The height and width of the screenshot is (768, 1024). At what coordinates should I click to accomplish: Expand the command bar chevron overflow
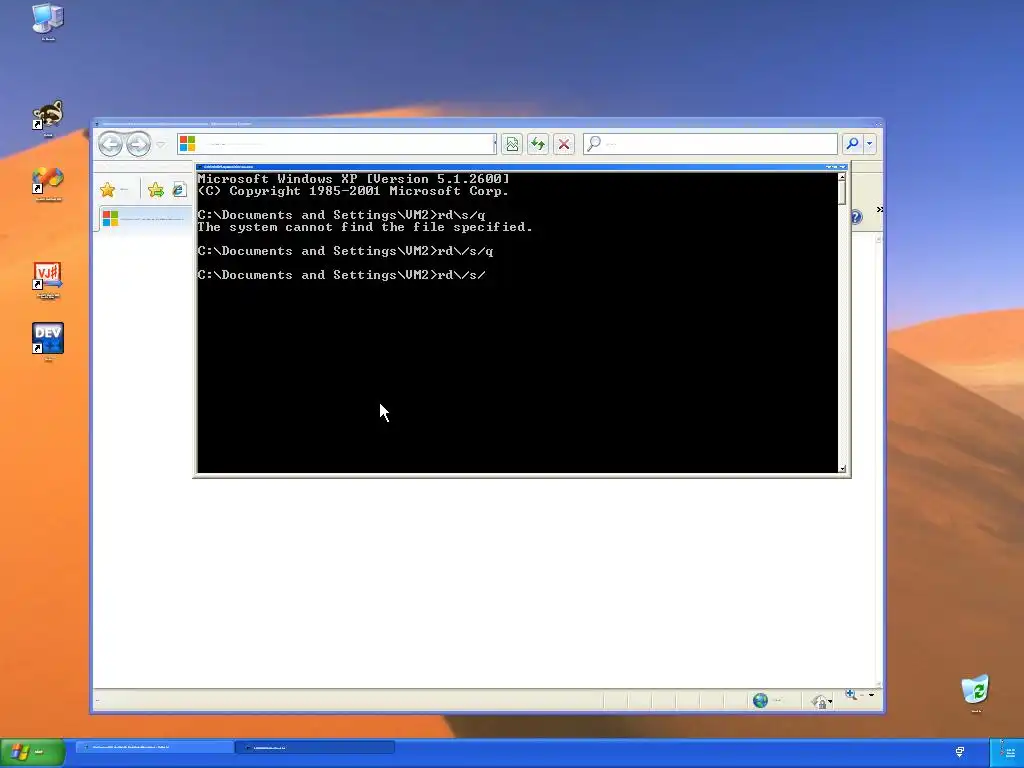[879, 210]
